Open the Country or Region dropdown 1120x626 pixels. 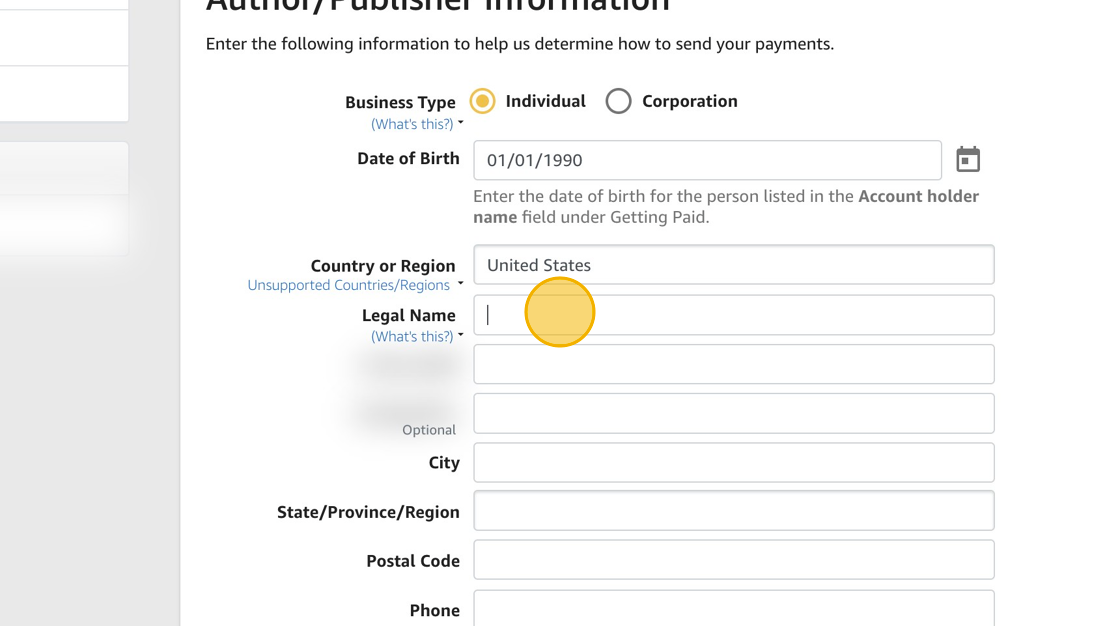coord(733,265)
